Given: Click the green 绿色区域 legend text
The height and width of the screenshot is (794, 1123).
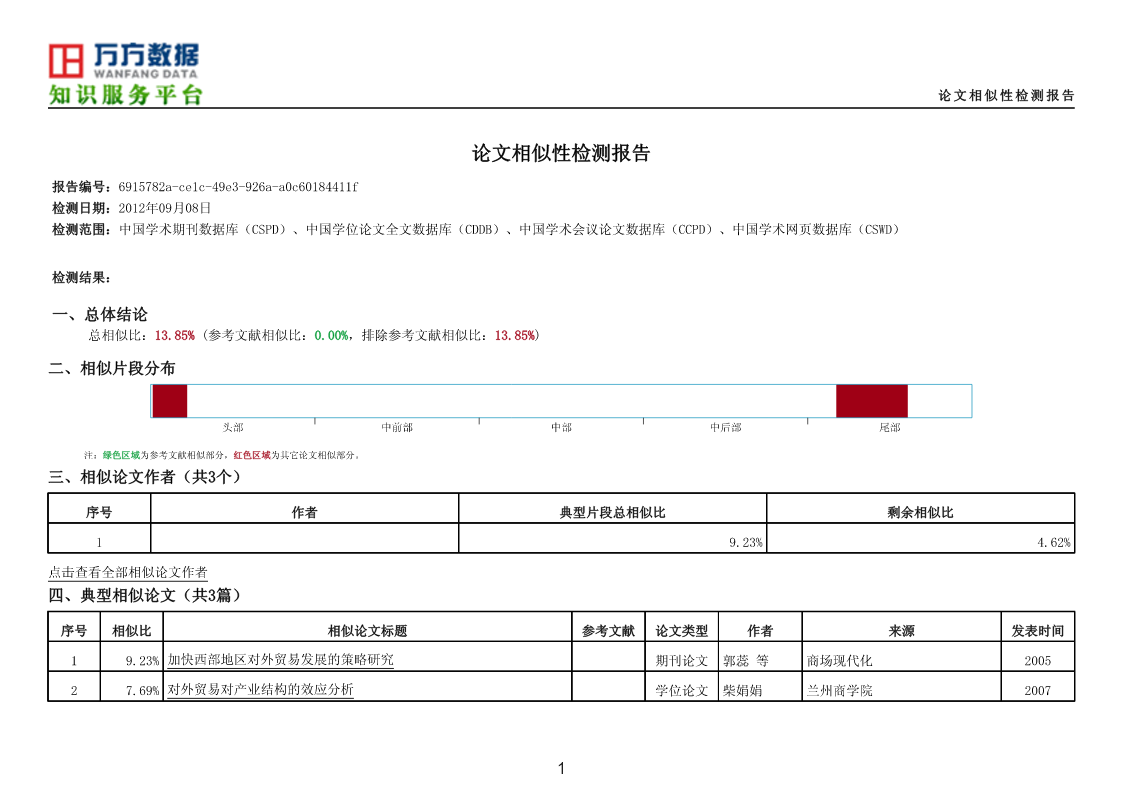Looking at the screenshot, I should pyautogui.click(x=121, y=455).
